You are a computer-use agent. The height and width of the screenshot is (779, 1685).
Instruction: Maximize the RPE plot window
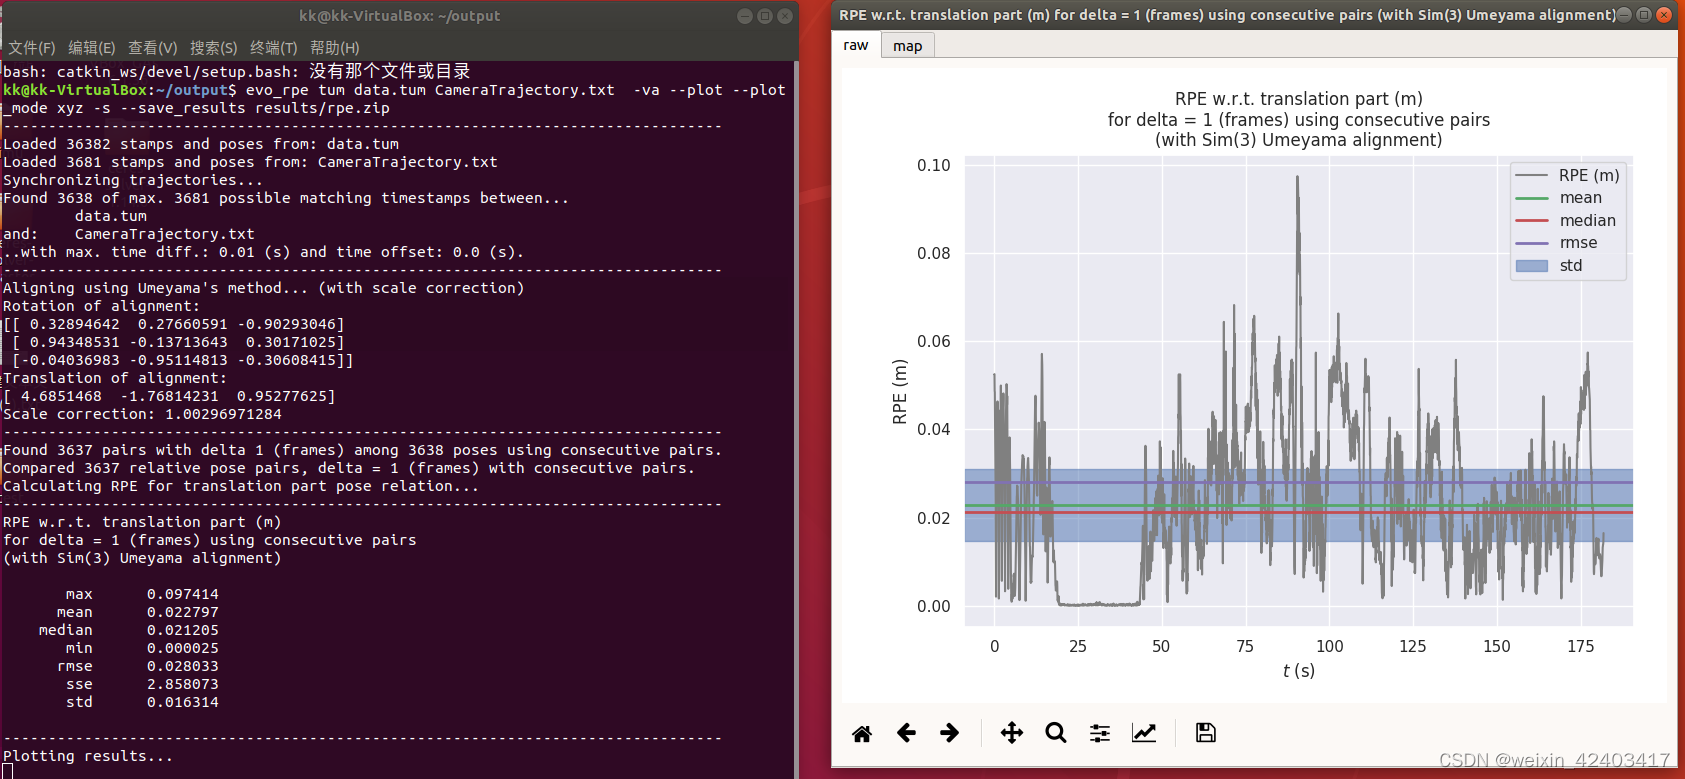coord(1644,15)
